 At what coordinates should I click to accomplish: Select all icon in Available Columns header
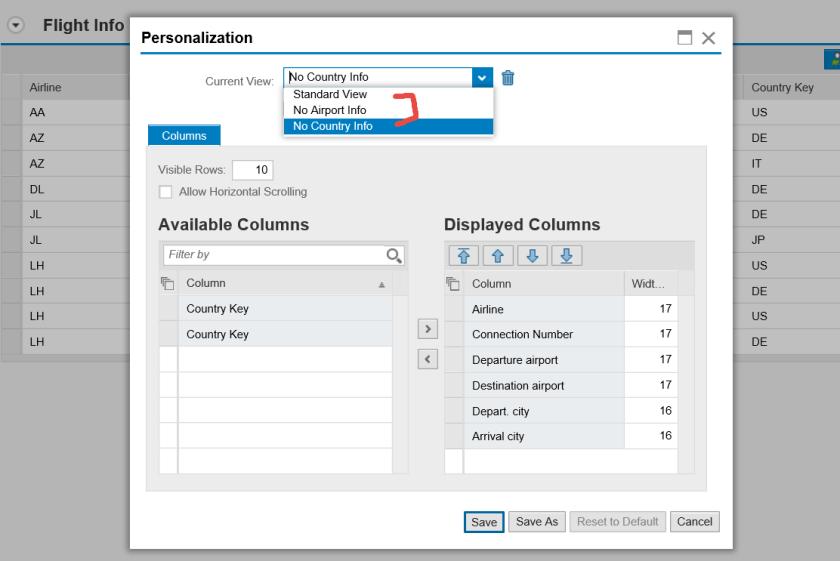tap(167, 284)
